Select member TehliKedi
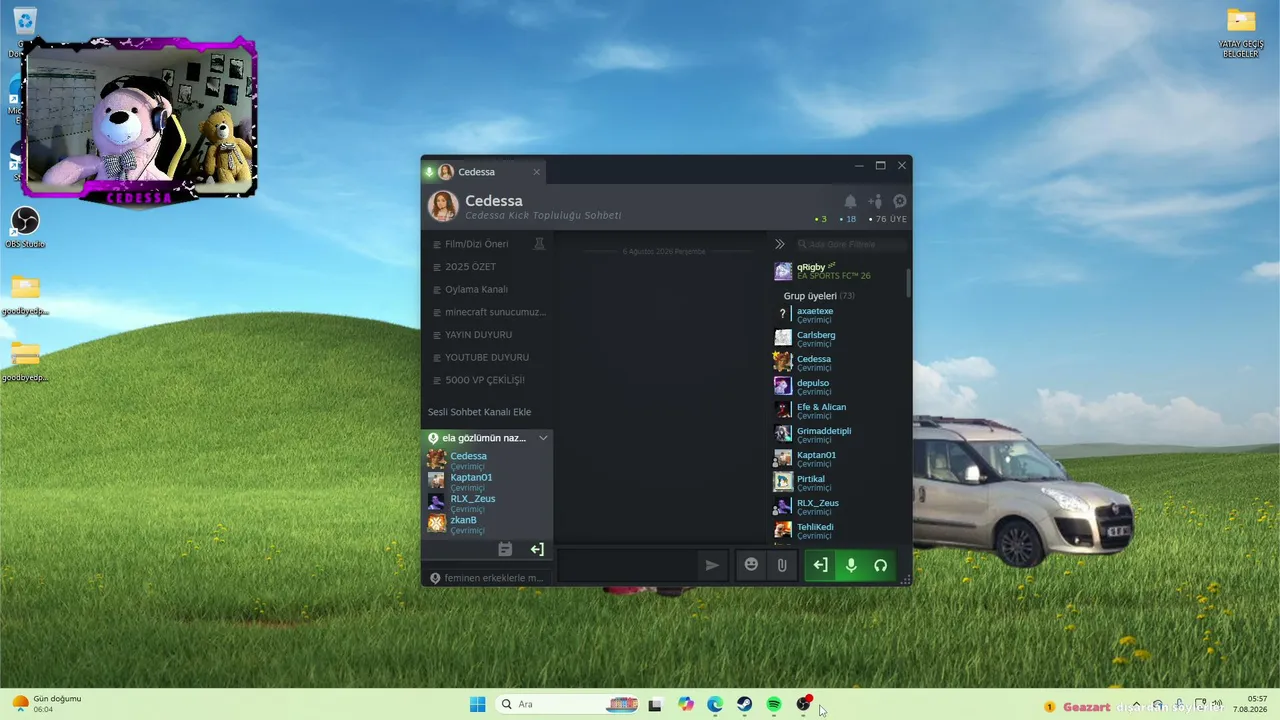Screen dimensions: 1280x720 (839, 531)
